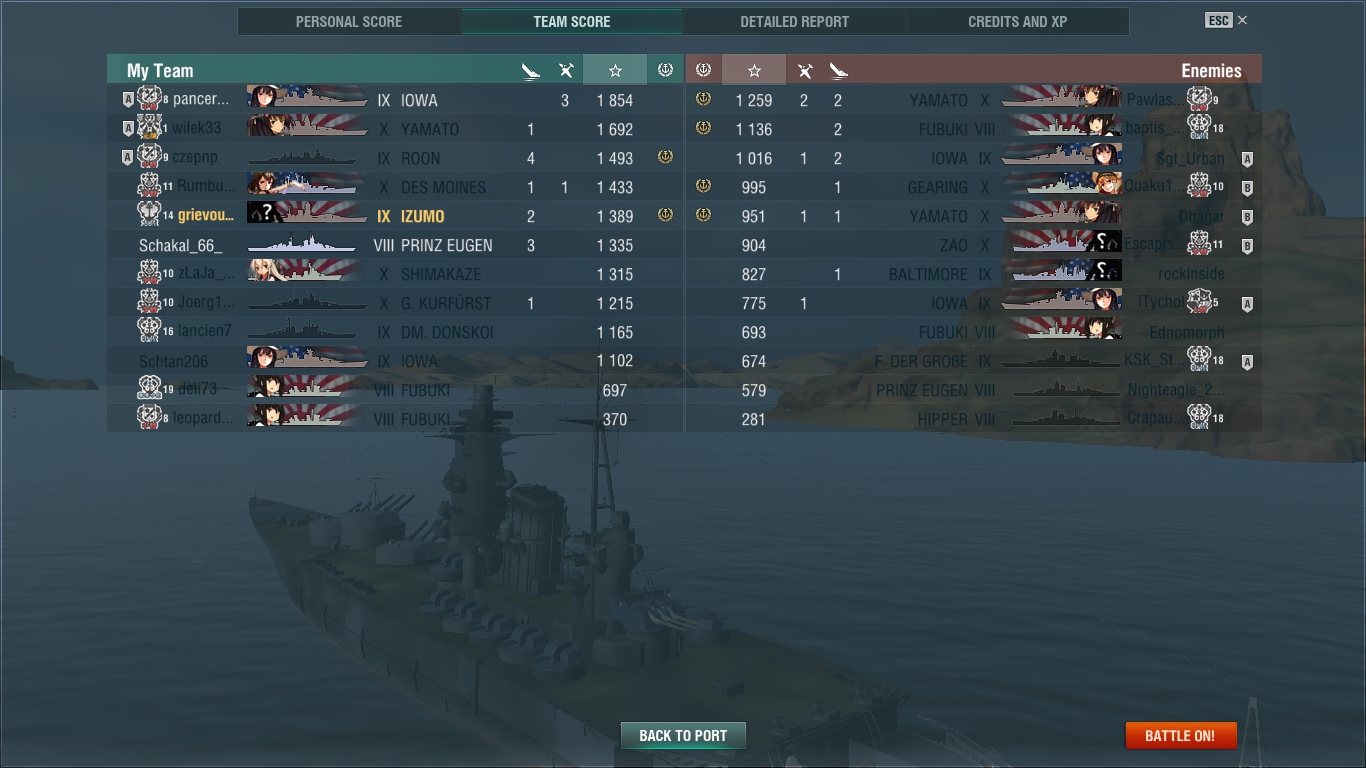Sort Enemies by planes shot down icon
Viewport: 1366px width, 768px height.
click(804, 70)
